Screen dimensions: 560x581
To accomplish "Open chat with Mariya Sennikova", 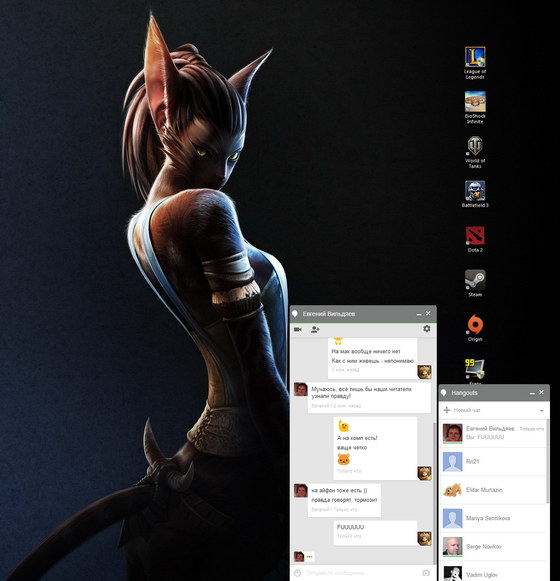I will click(x=493, y=518).
